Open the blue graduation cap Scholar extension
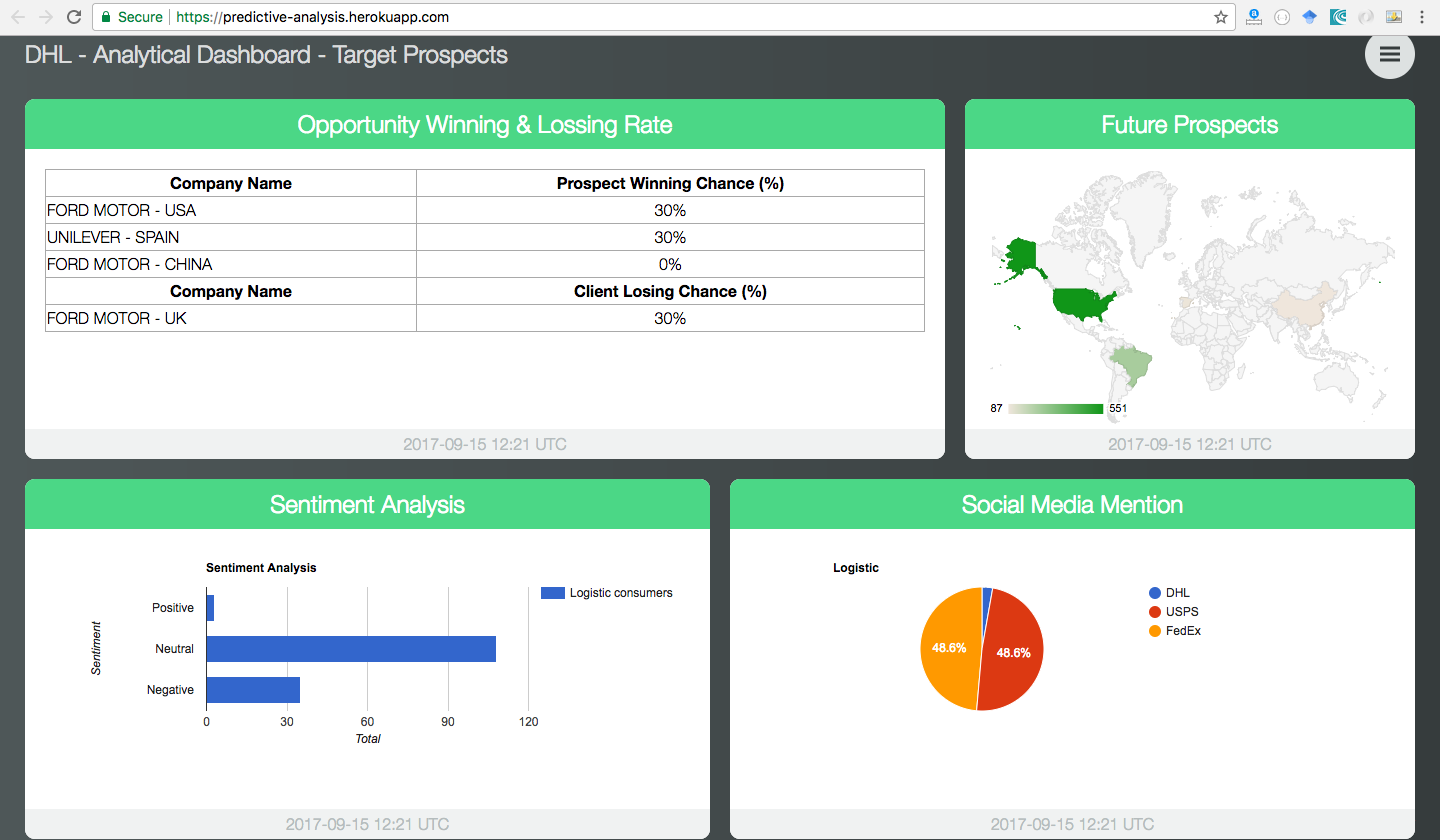Viewport: 1440px width, 840px height. pyautogui.click(x=1310, y=17)
